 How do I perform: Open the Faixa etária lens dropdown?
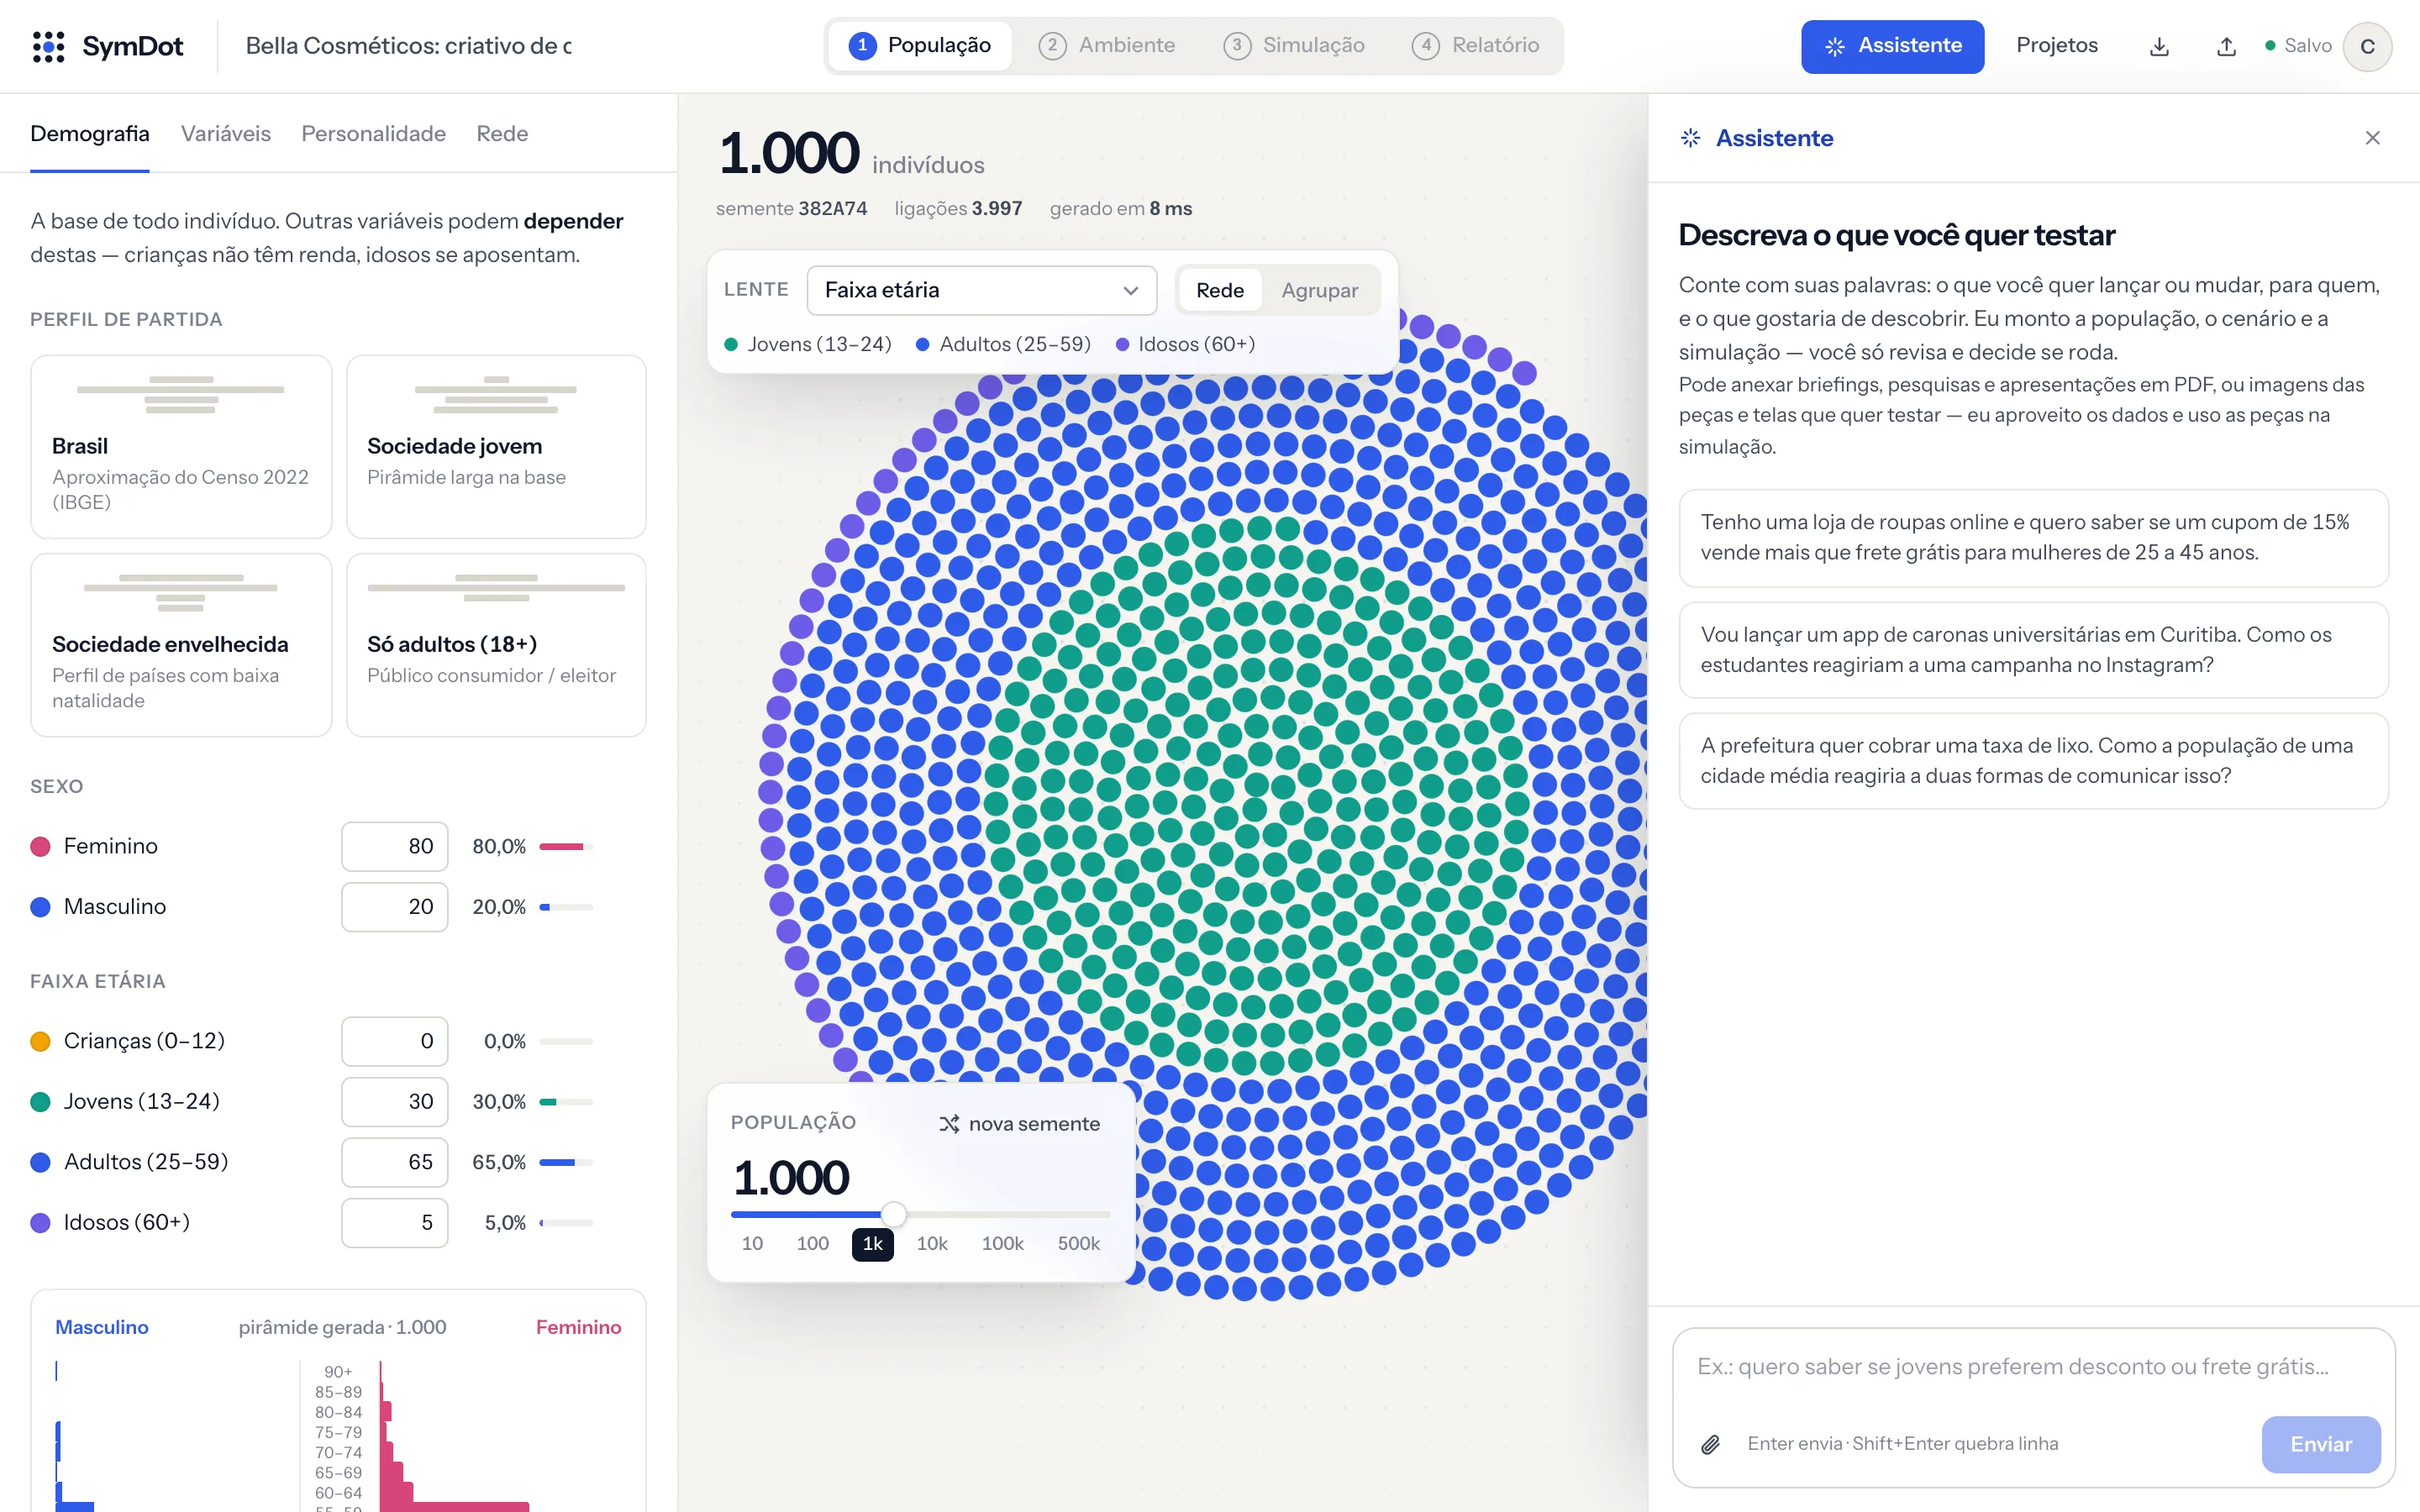point(981,290)
